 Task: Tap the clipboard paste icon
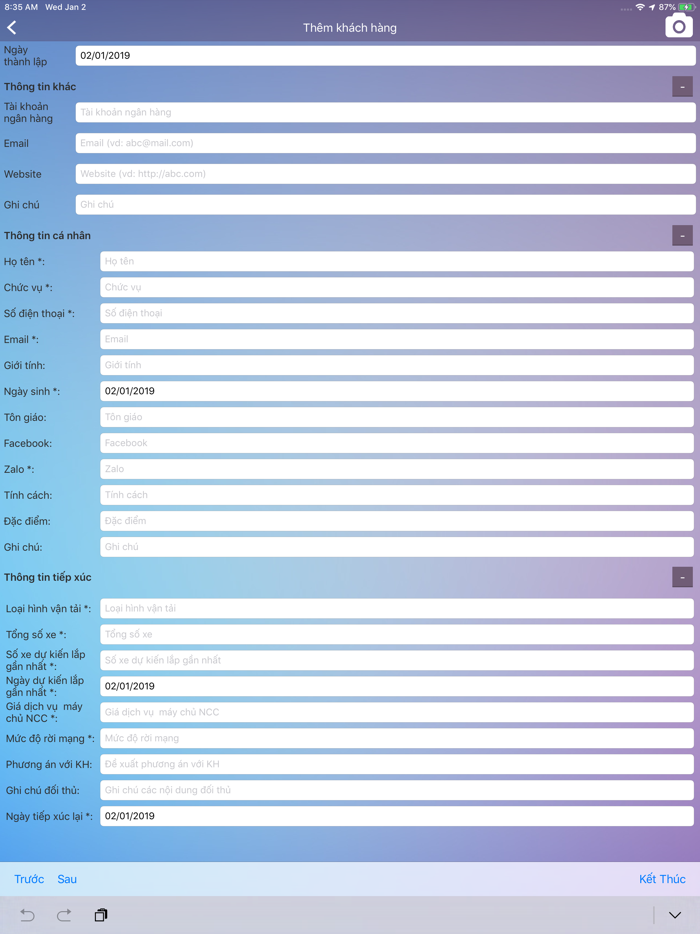click(x=101, y=915)
